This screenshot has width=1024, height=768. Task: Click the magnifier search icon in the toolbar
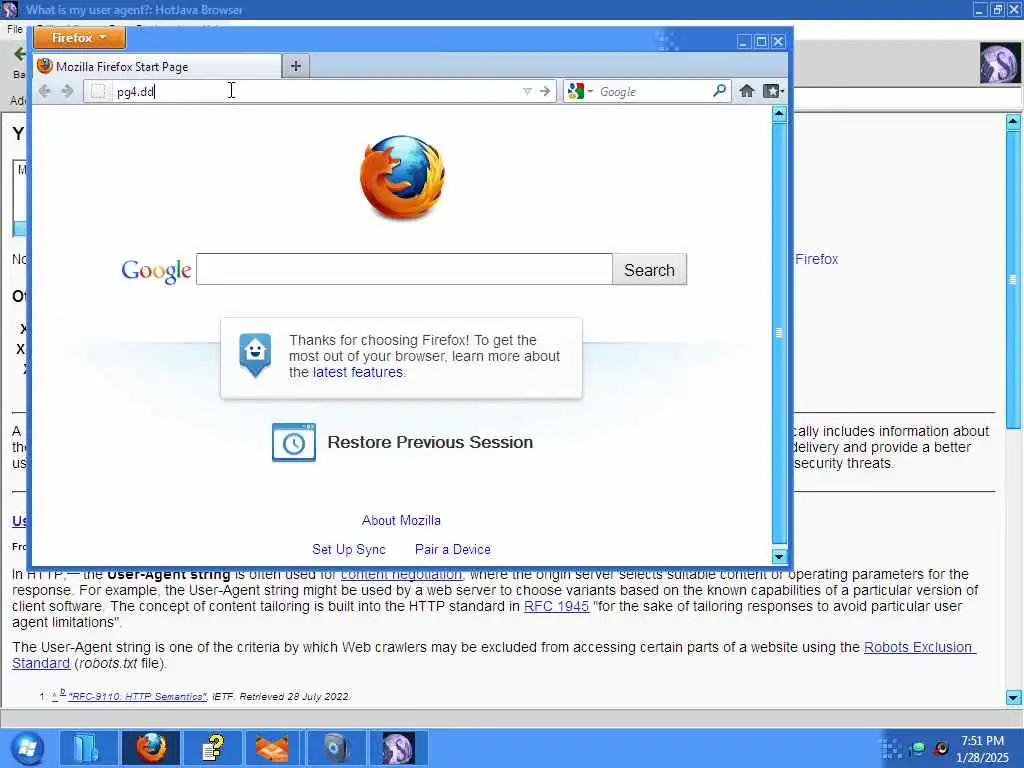[x=719, y=91]
